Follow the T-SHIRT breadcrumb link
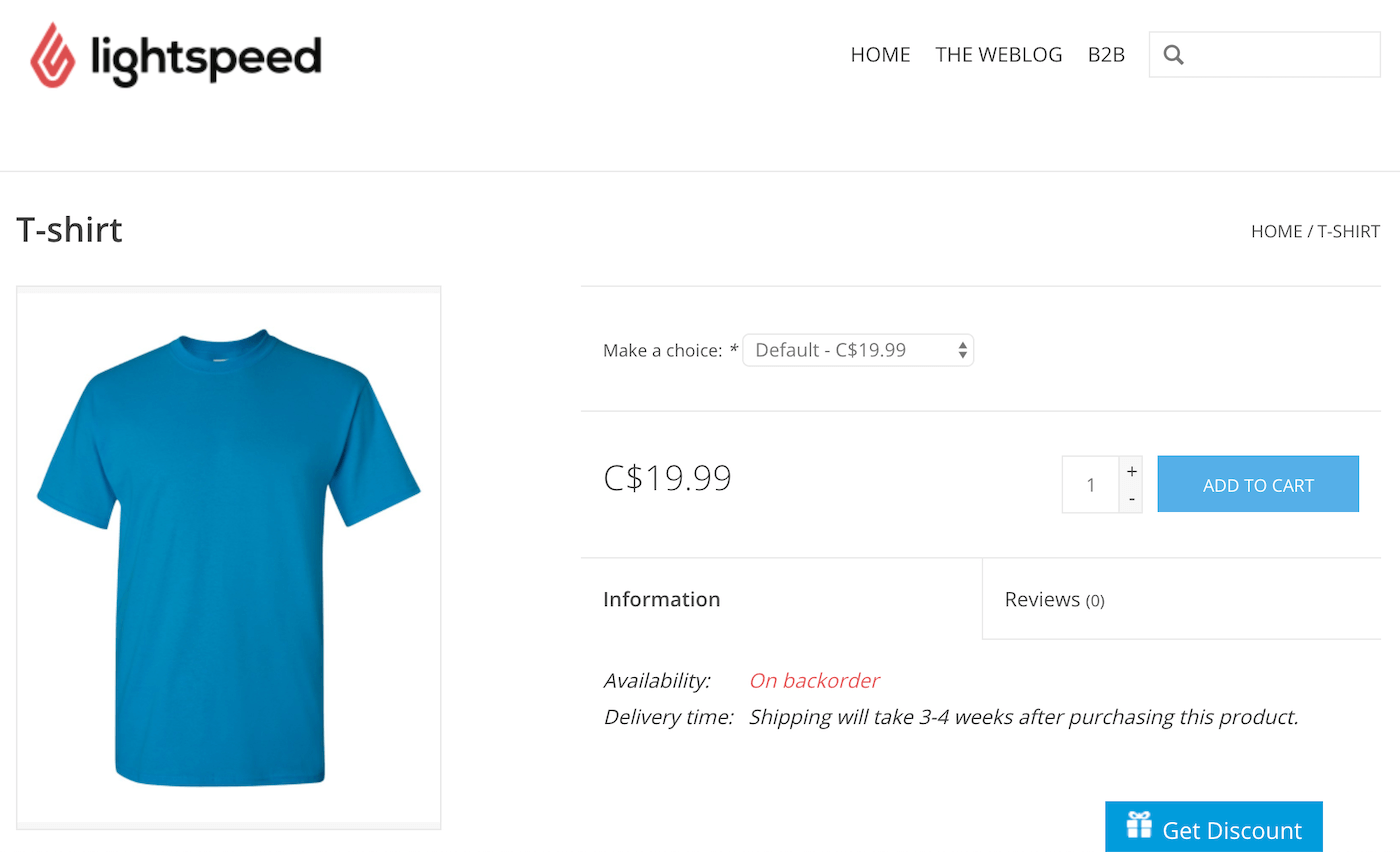The height and width of the screenshot is (852, 1400). [1348, 231]
